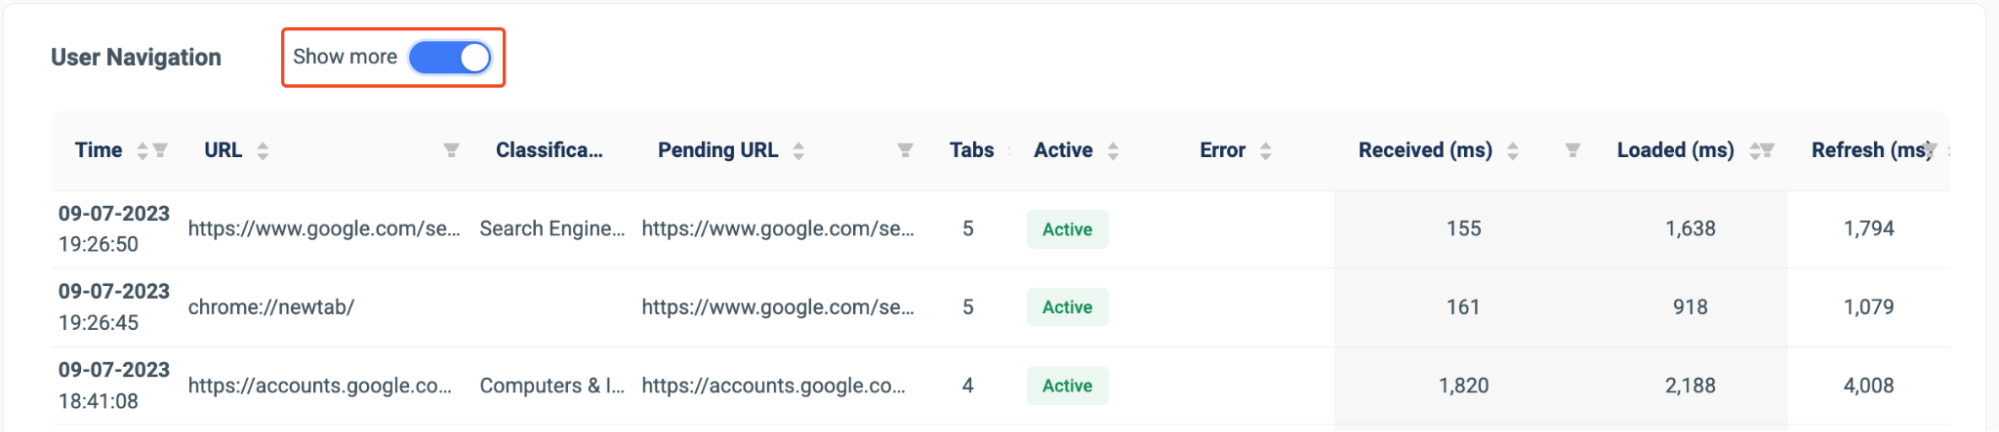Viewport: 1999px width, 432px height.
Task: Click the Active badge in first row
Action: click(1067, 229)
